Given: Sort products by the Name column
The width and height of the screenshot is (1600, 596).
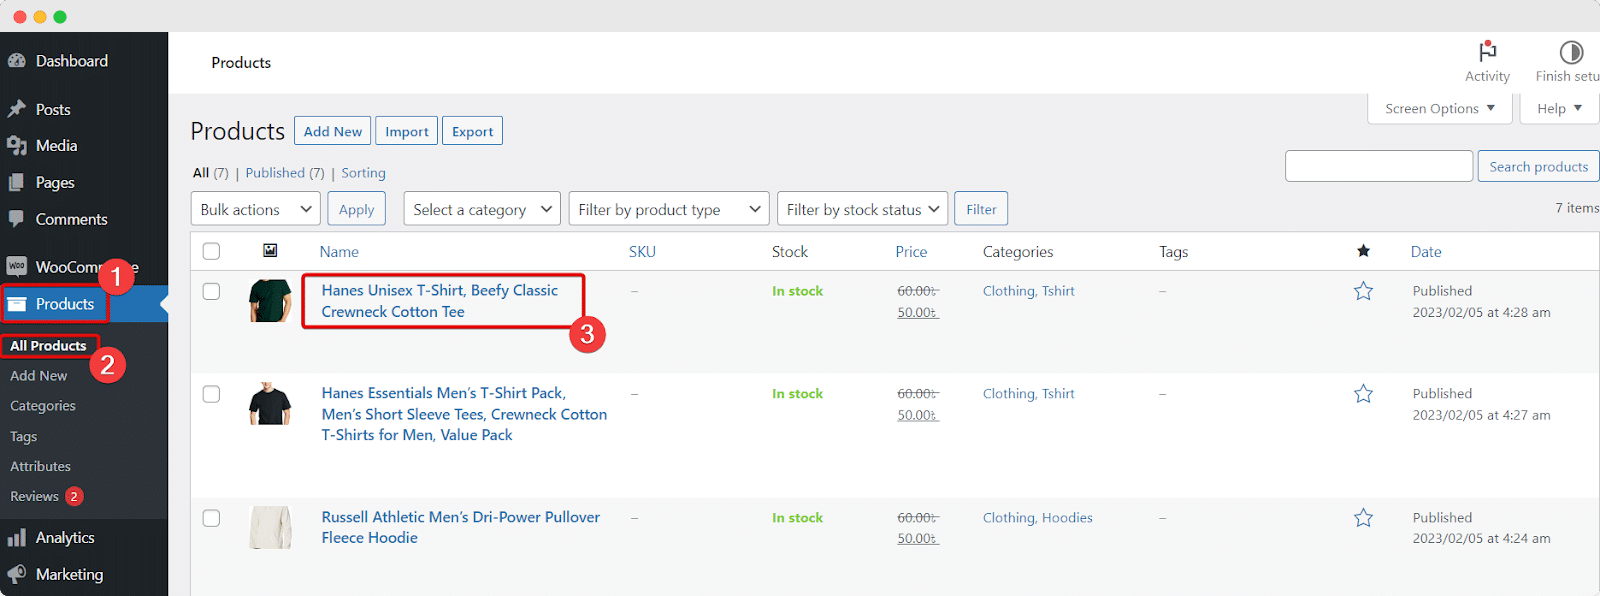Looking at the screenshot, I should click(x=339, y=252).
